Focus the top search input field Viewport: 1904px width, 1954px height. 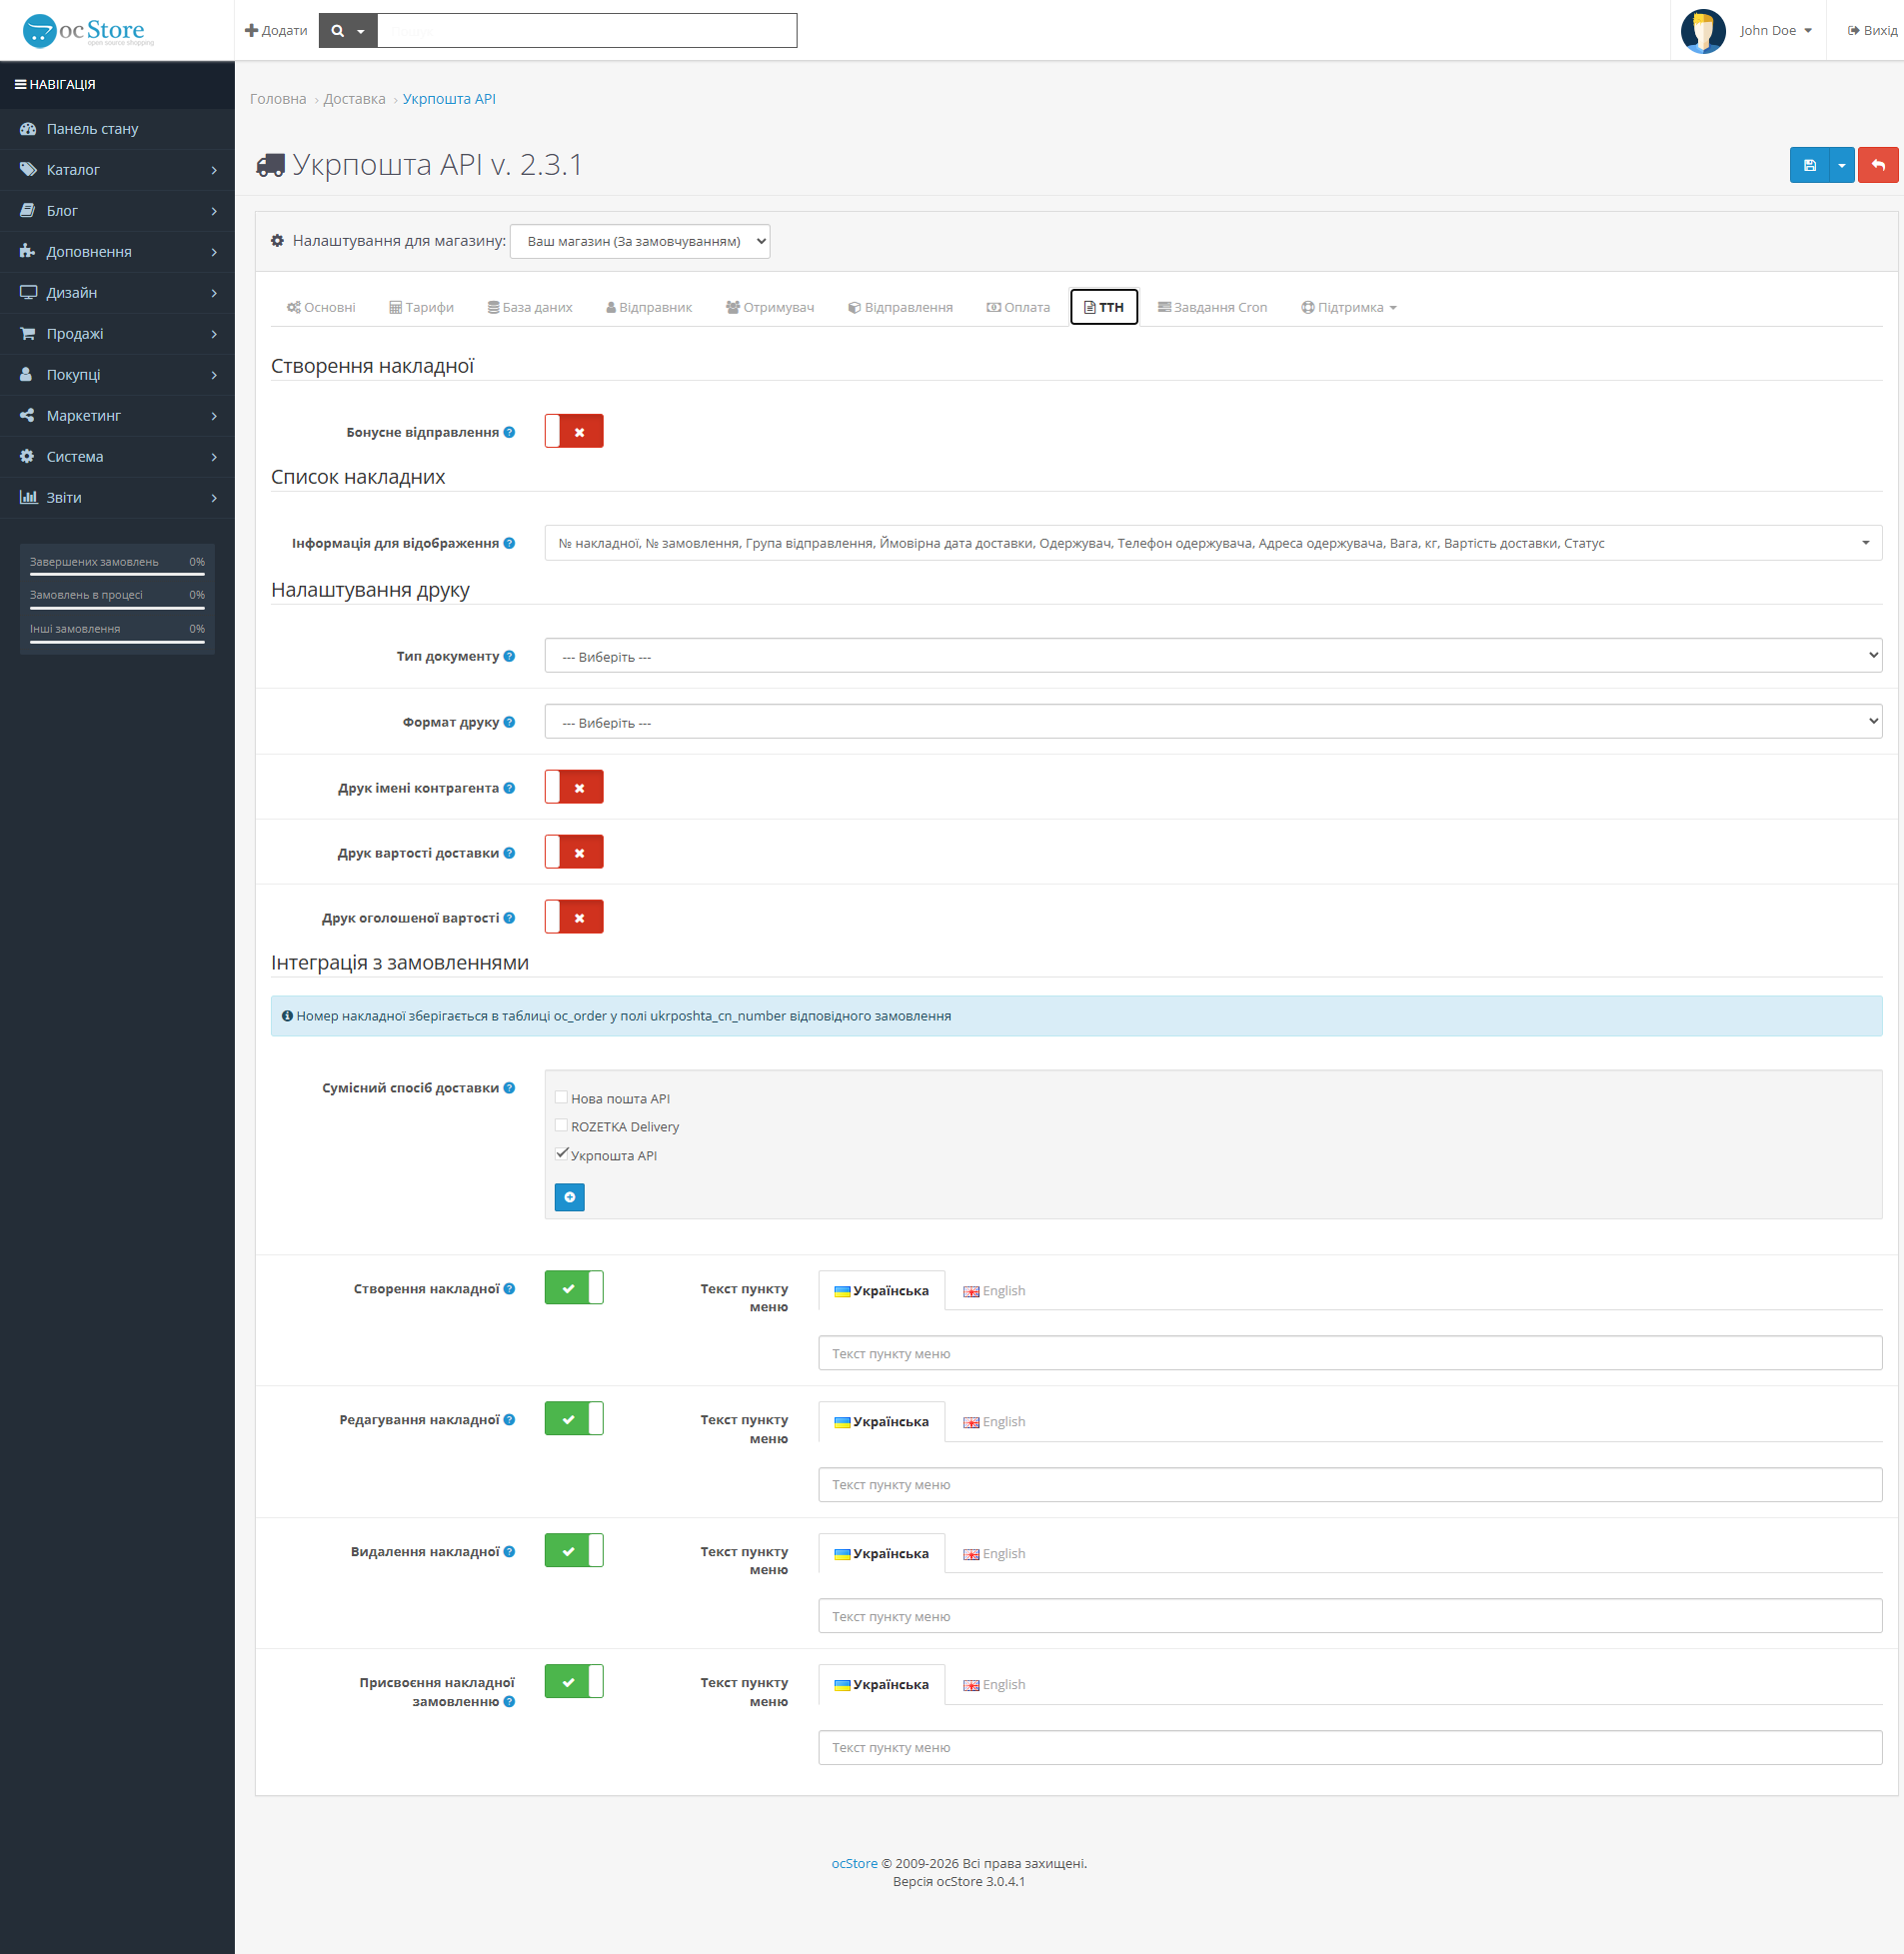[587, 30]
